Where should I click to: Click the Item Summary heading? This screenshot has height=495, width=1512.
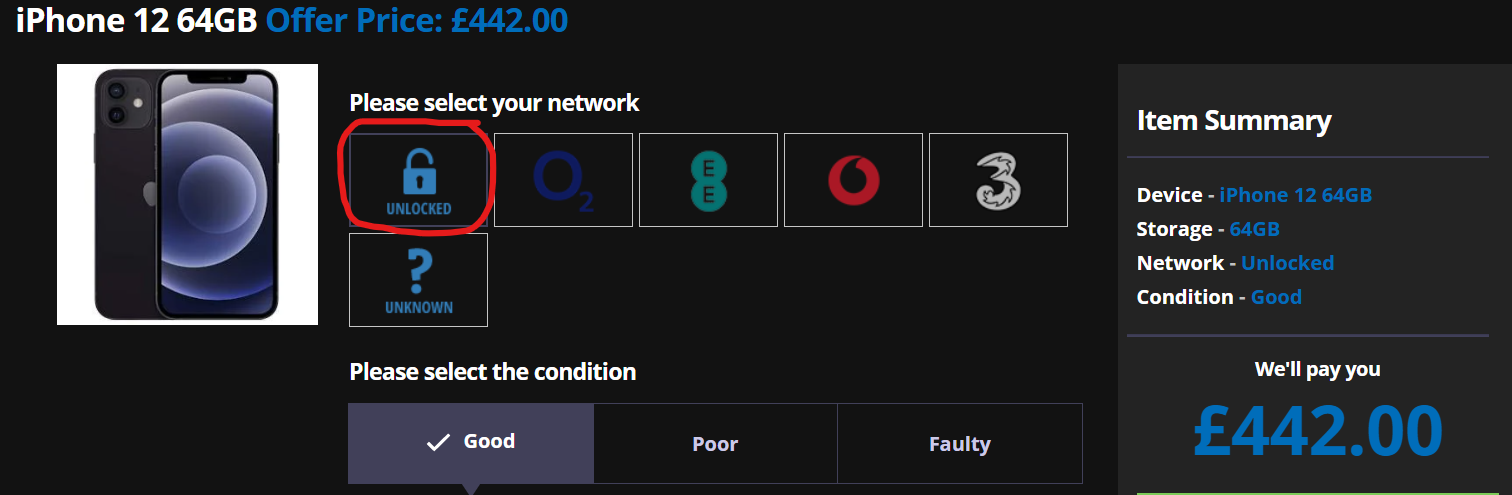tap(1234, 121)
